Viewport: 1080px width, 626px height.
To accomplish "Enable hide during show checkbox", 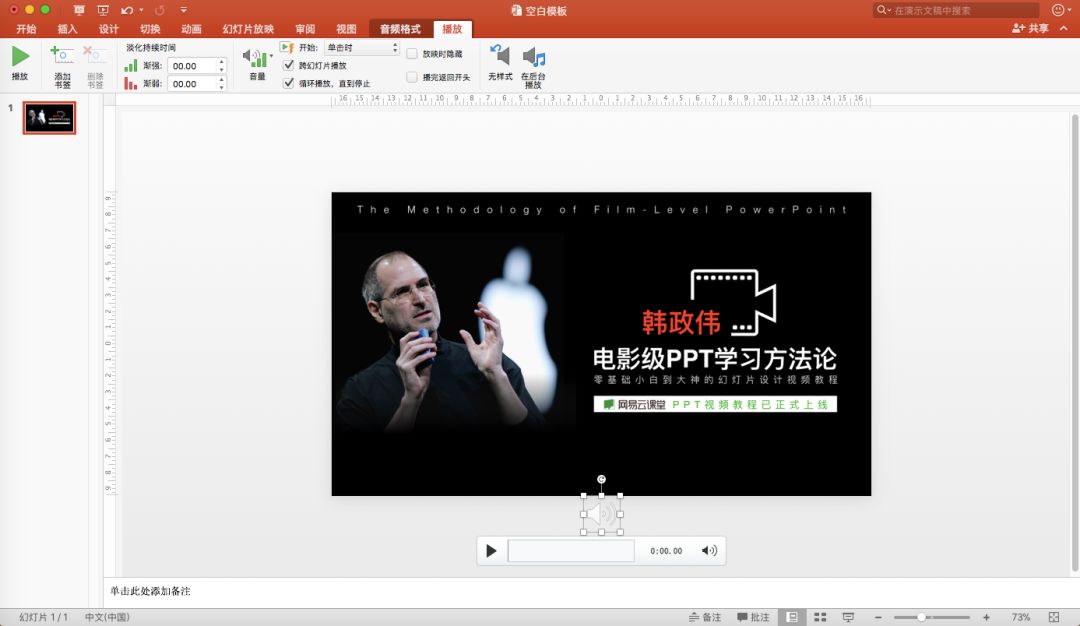I will [x=412, y=54].
